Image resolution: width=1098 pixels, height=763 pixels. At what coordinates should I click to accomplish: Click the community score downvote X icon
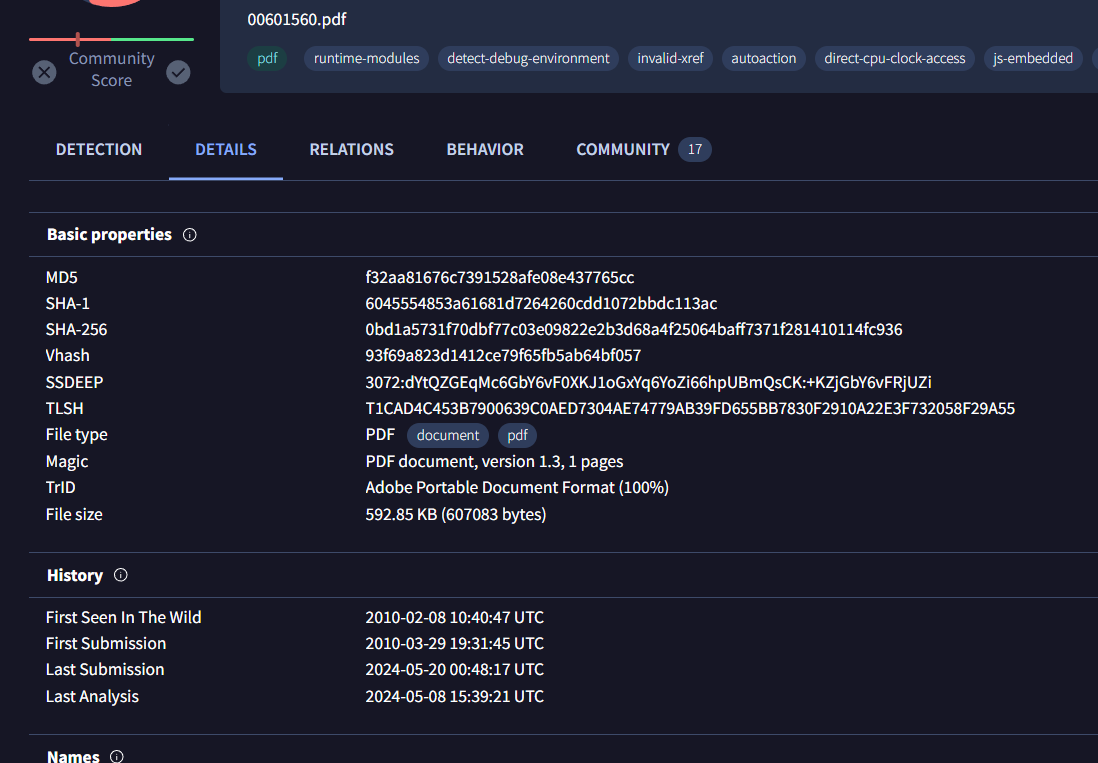tap(44, 72)
